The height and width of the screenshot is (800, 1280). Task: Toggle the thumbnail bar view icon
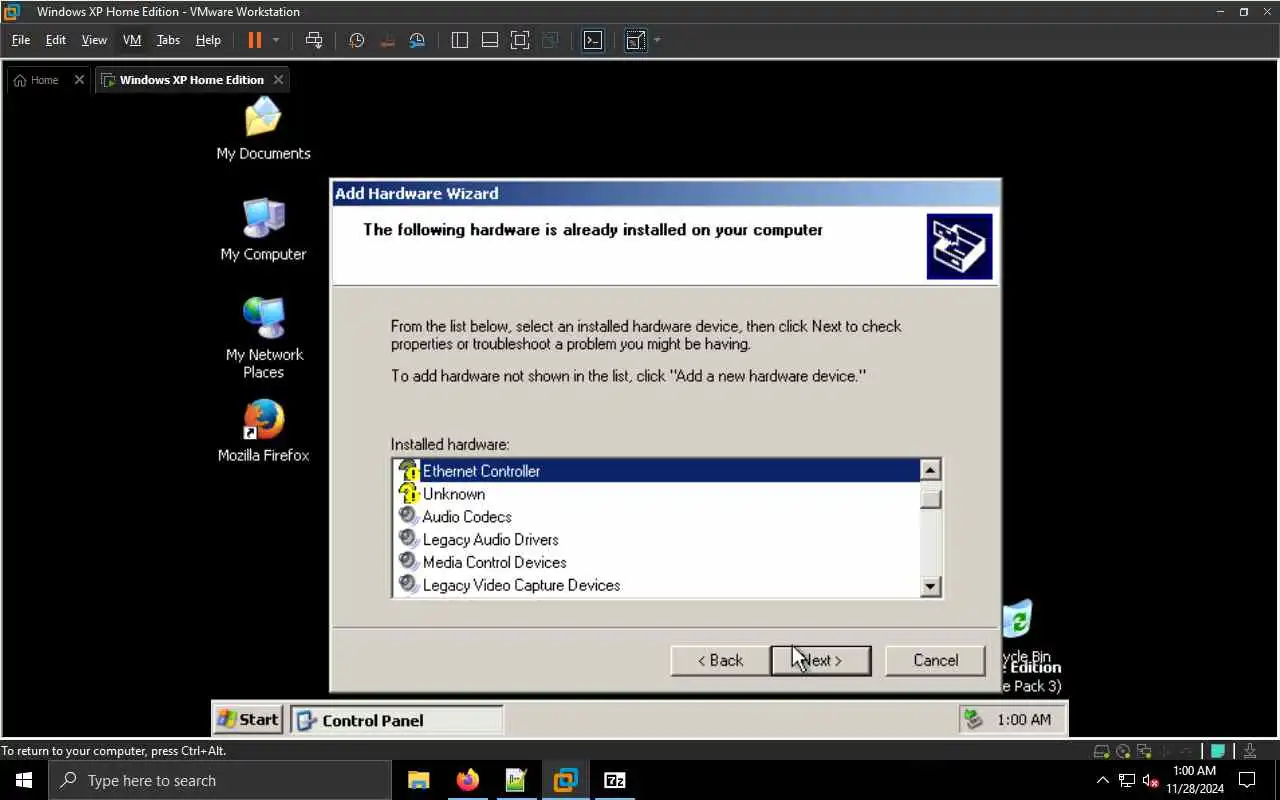[x=490, y=40]
